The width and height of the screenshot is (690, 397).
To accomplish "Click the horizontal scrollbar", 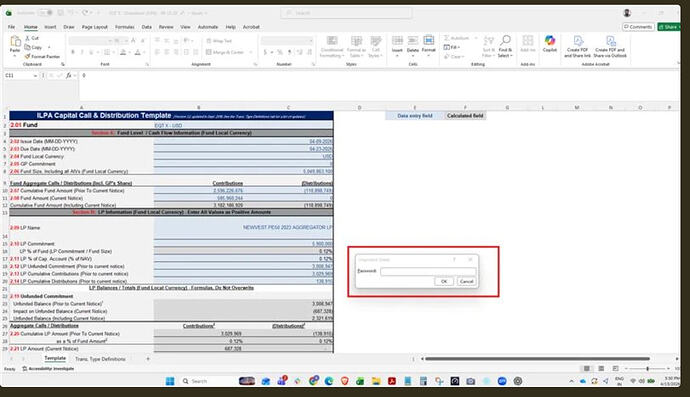I will pos(537,359).
